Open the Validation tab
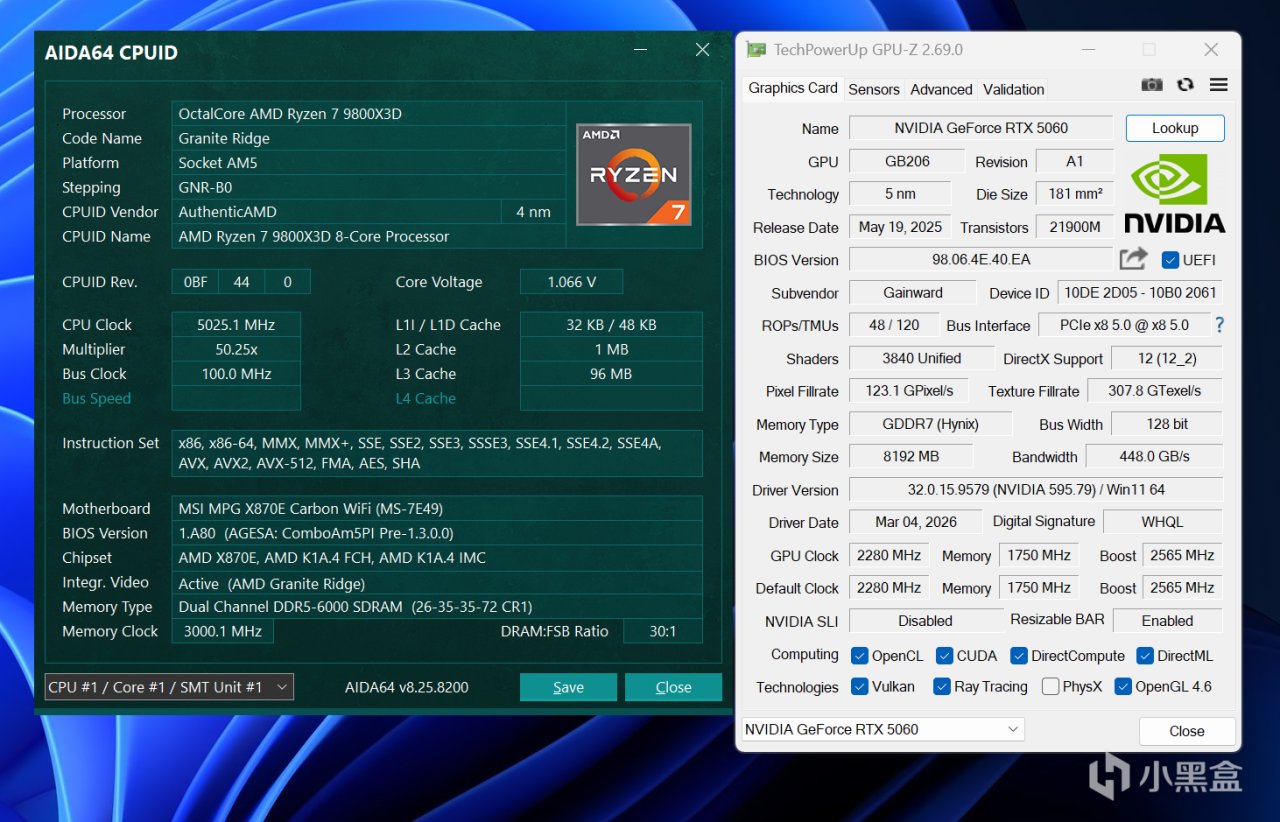Viewport: 1280px width, 822px height. 1013,89
